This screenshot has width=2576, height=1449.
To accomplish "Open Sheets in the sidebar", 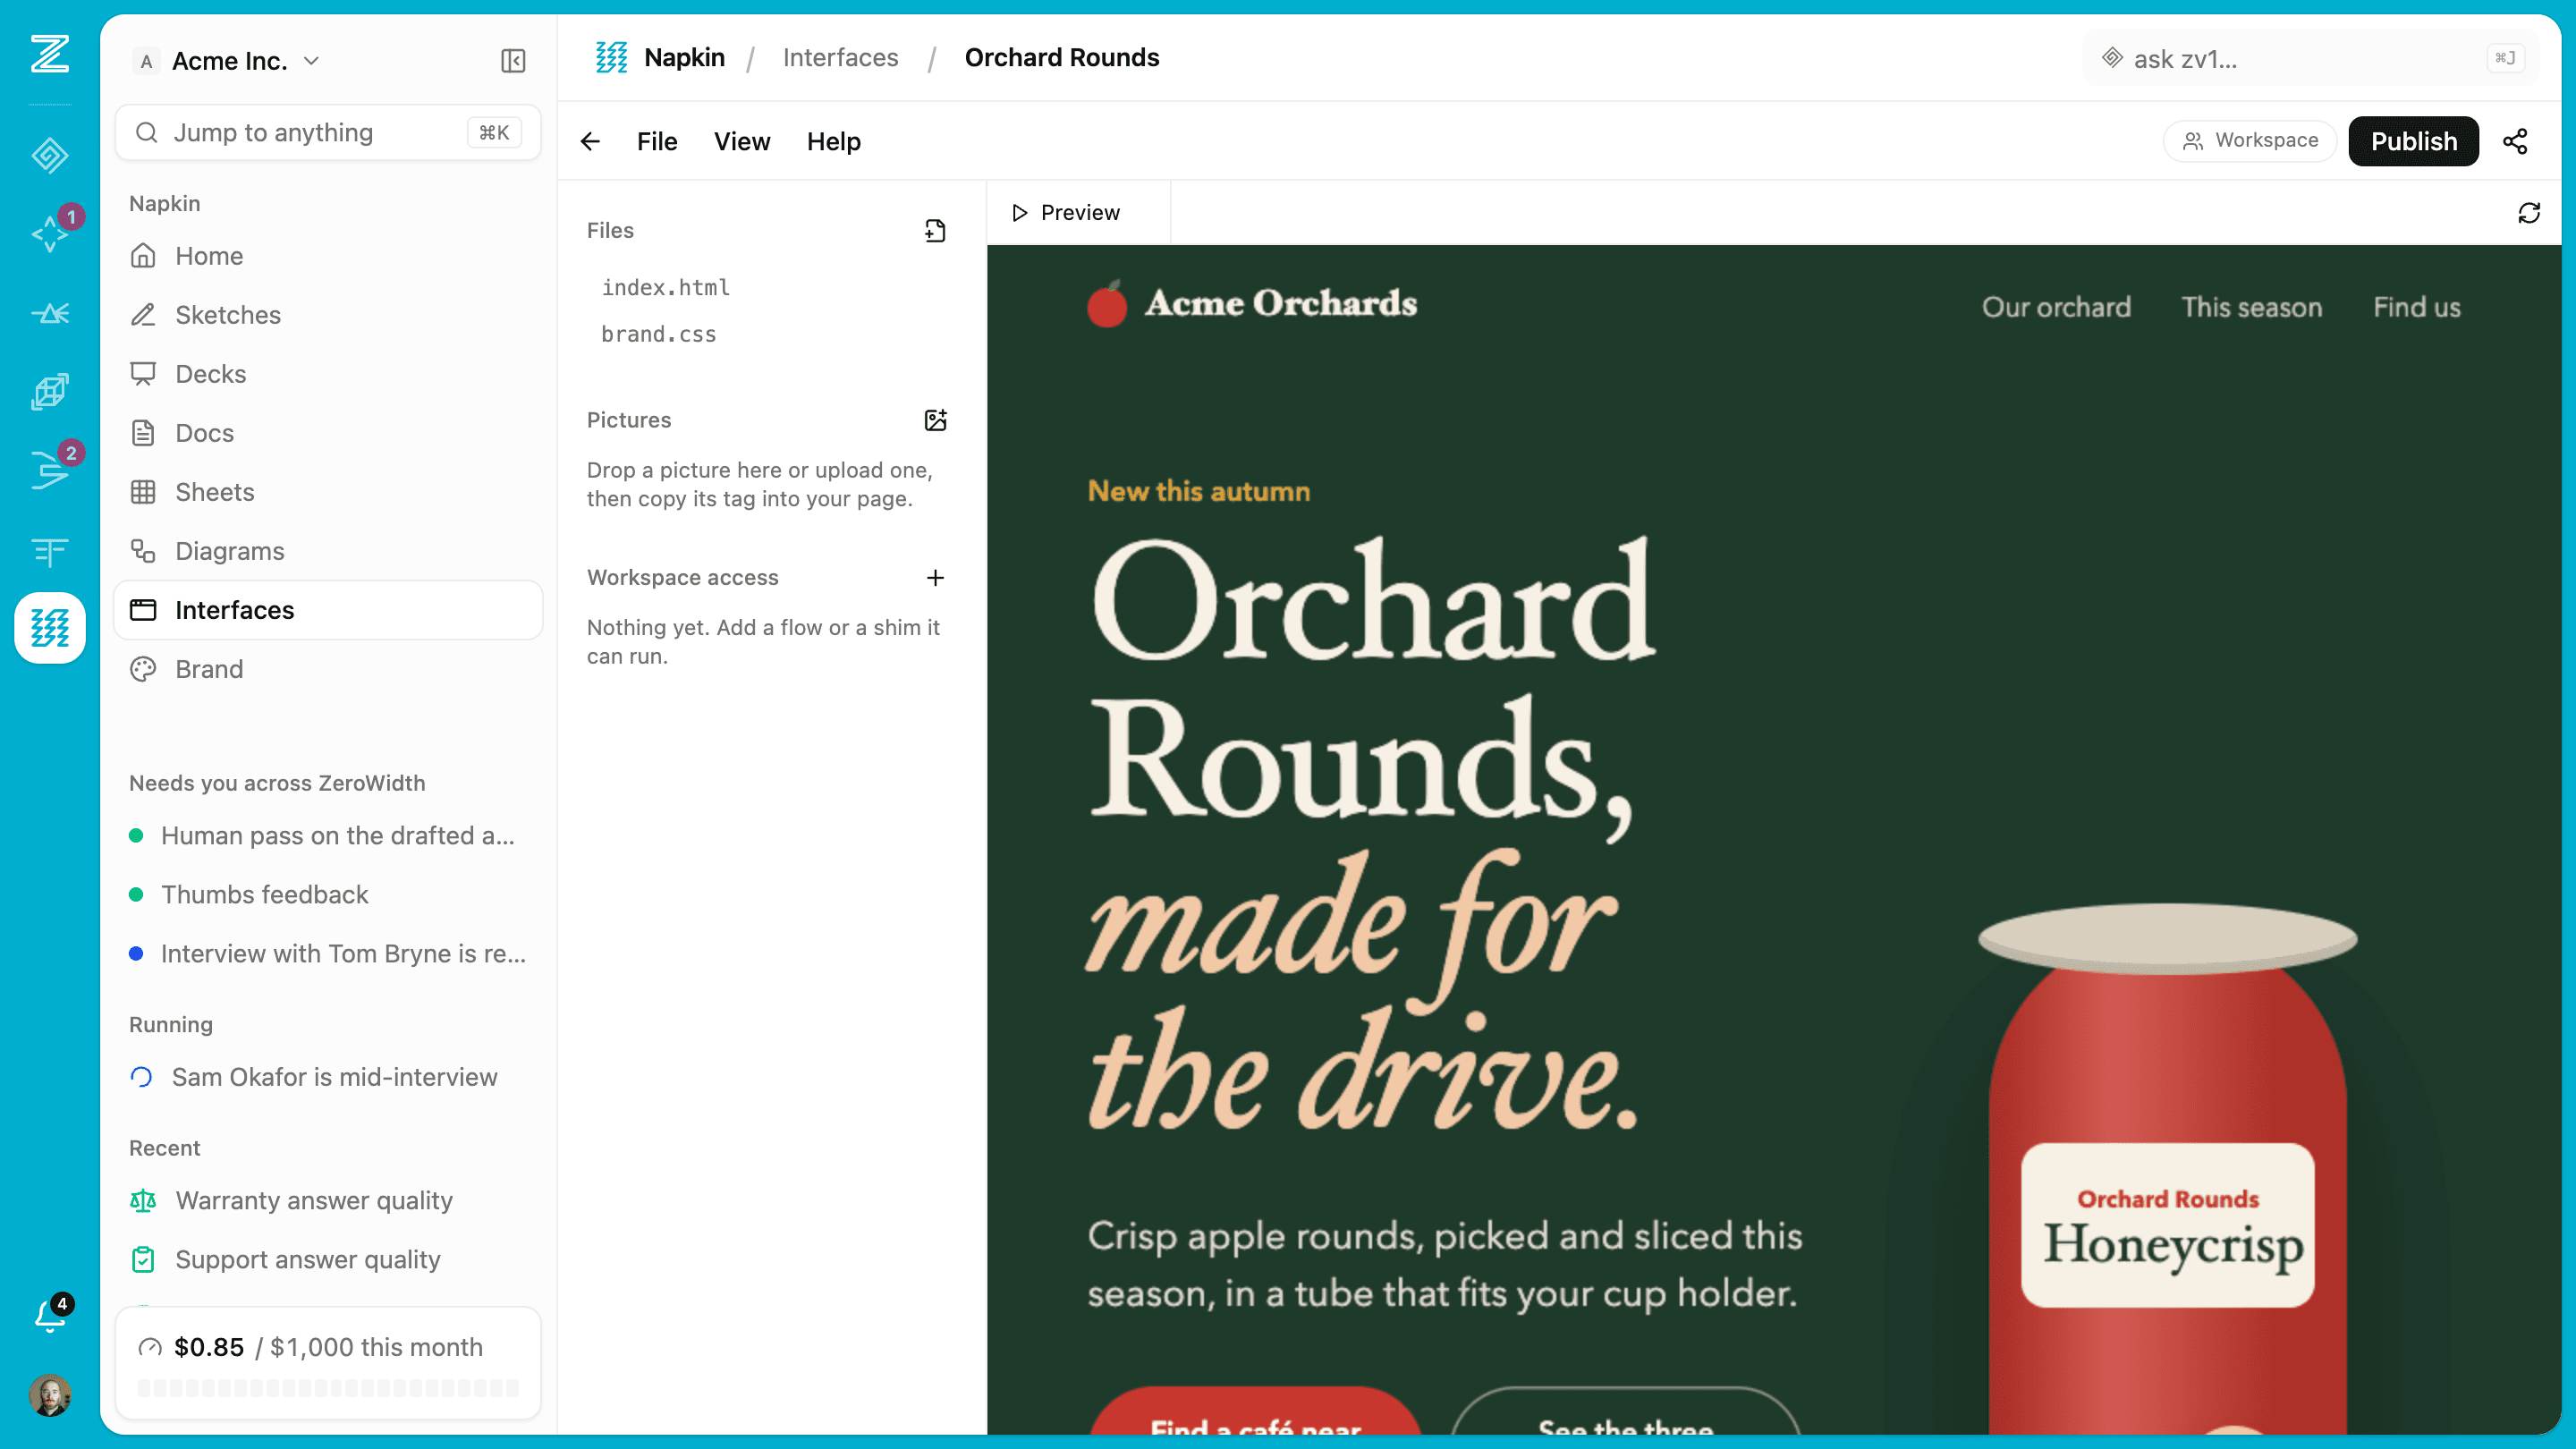I will coord(329,491).
